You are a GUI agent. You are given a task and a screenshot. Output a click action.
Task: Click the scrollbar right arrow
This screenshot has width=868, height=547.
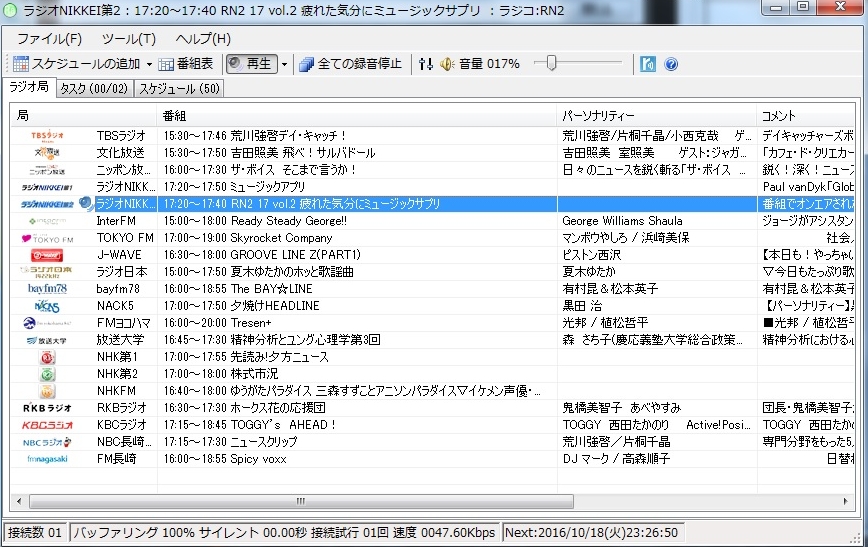pos(845,502)
